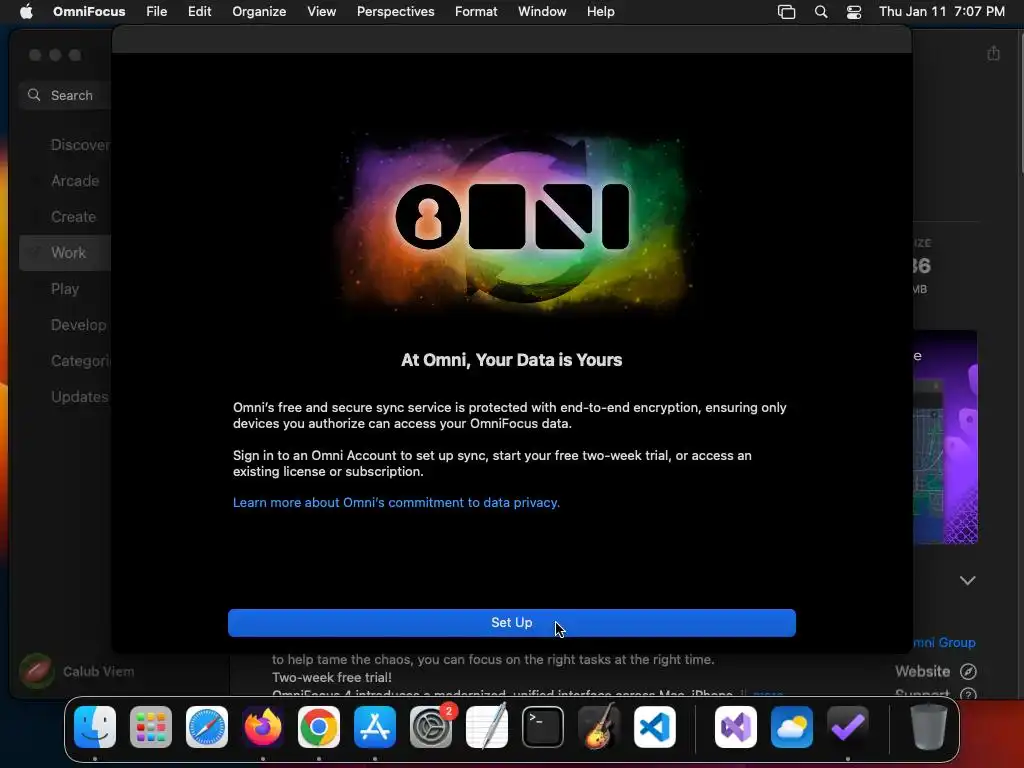Click the App Store search field
Screen dimensions: 1024x768
tap(65, 95)
